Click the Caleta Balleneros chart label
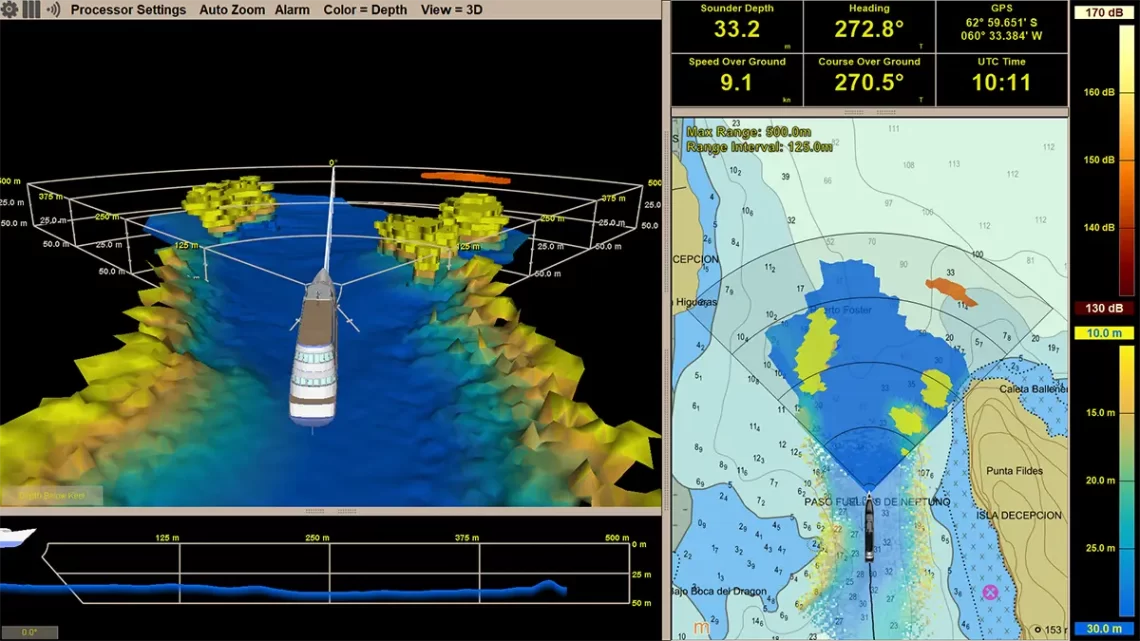 point(1032,390)
